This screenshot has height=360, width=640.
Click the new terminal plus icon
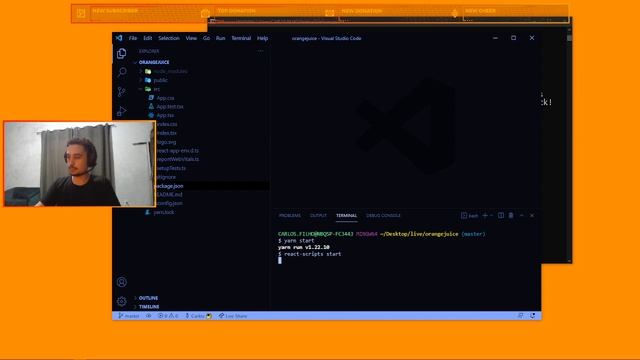485,216
